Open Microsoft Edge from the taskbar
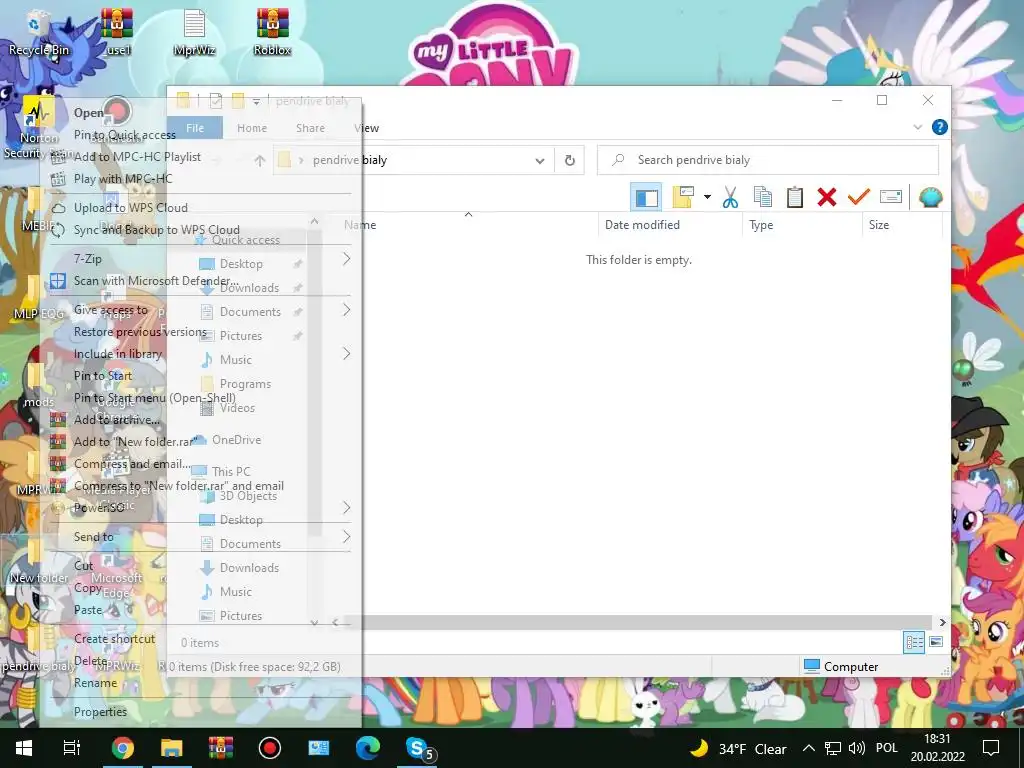1024x768 pixels. tap(367, 748)
